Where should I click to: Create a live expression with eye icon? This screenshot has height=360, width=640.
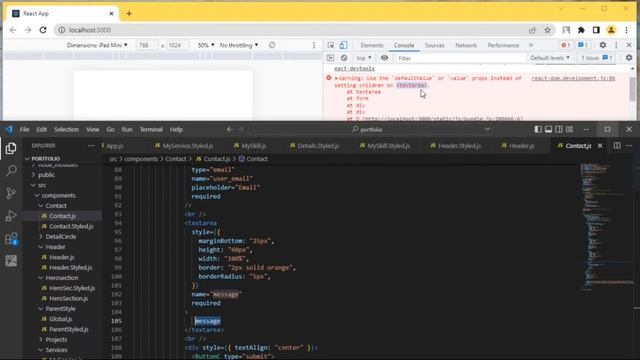click(x=384, y=58)
